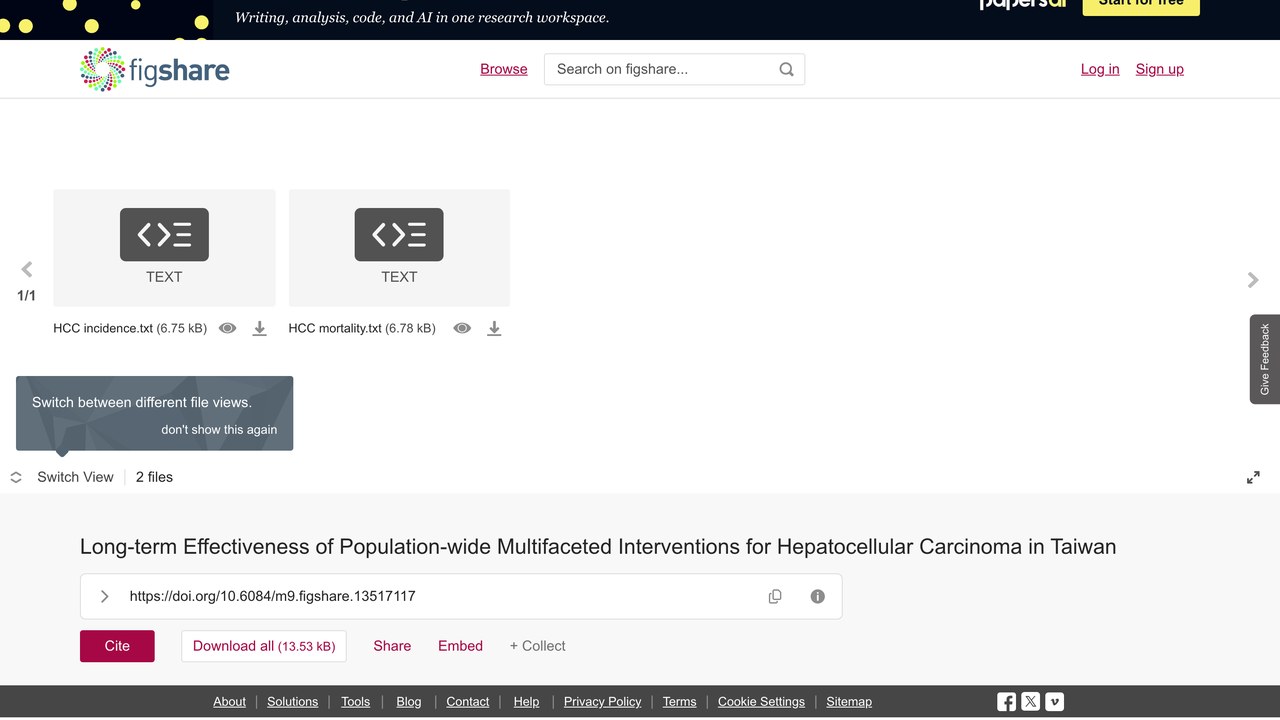1280x720 pixels.
Task: Click Download all button
Action: point(264,646)
